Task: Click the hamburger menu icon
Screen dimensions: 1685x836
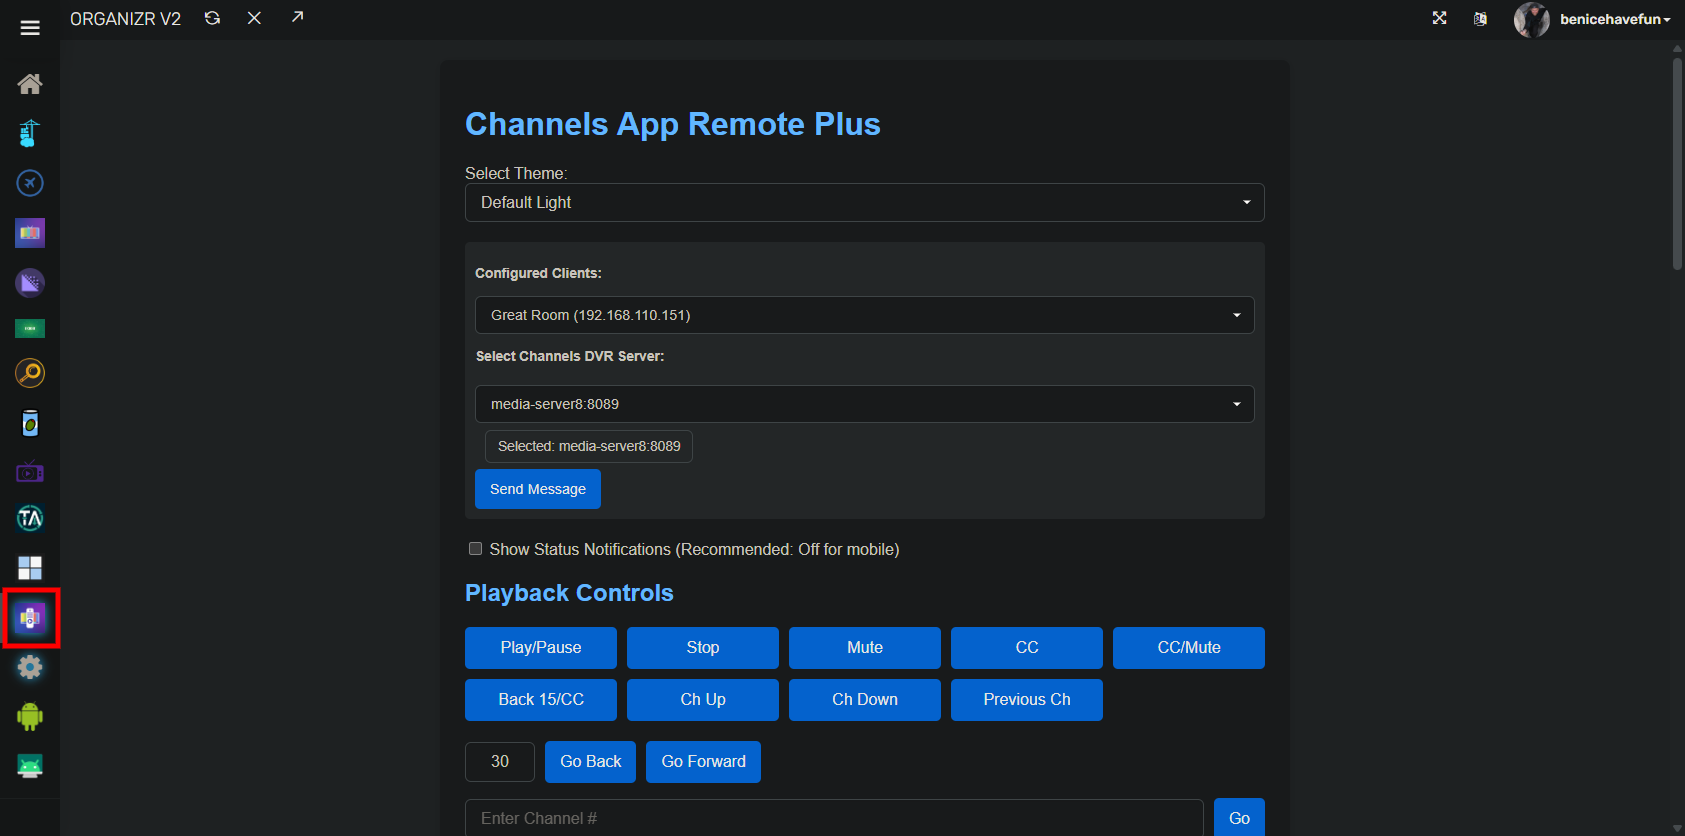Action: pos(30,28)
